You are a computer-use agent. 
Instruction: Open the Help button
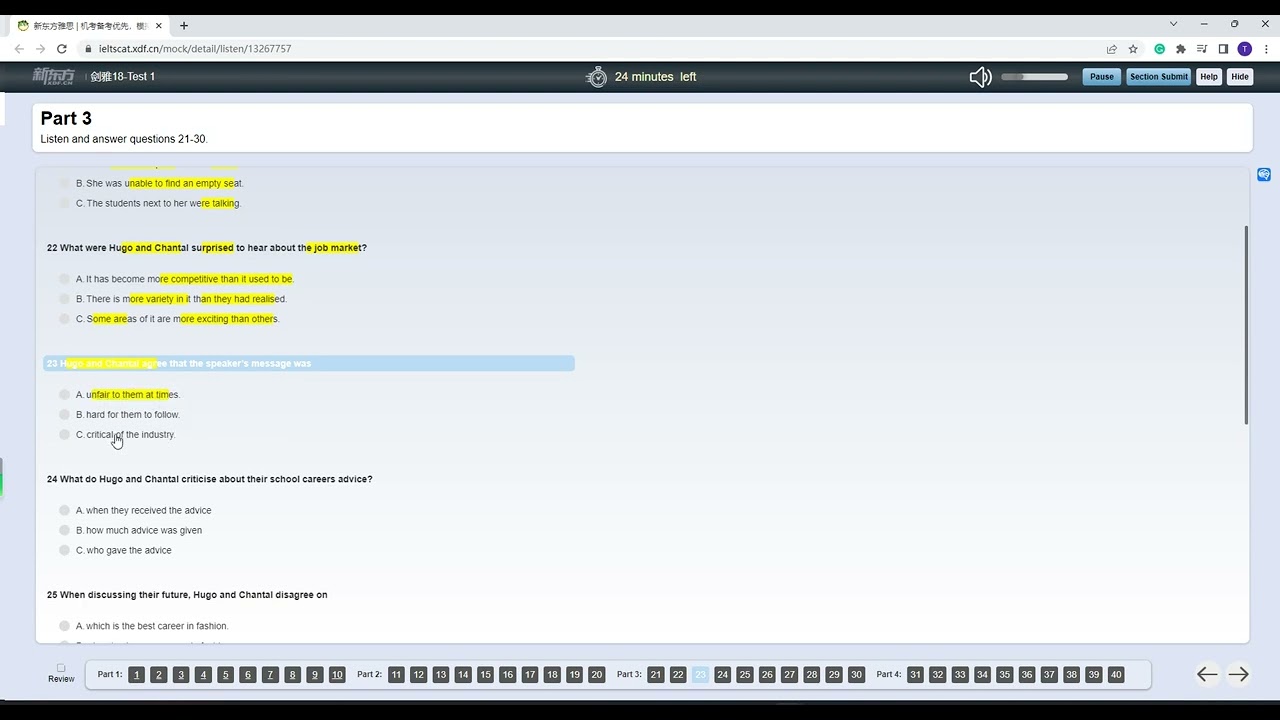pos(1209,77)
